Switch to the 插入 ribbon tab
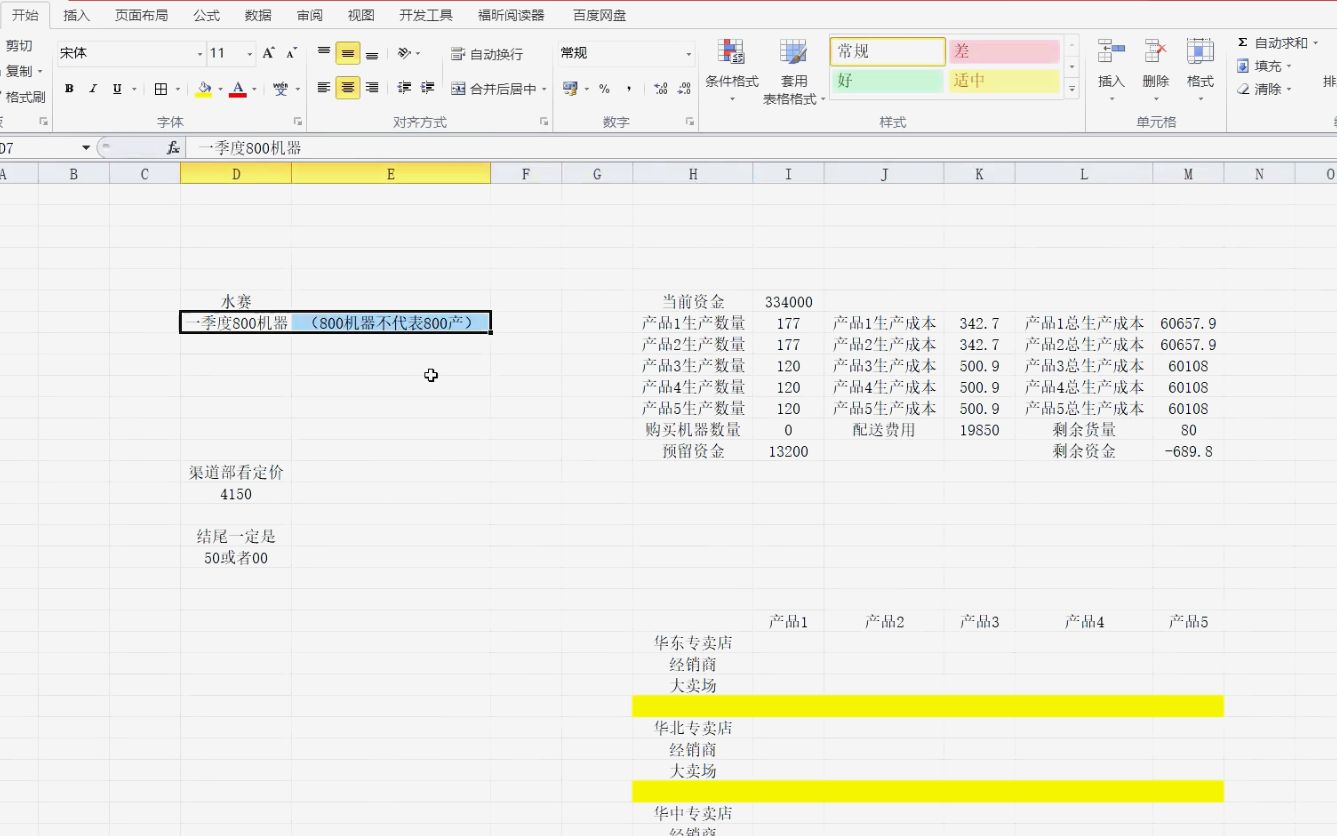The height and width of the screenshot is (836, 1337). tap(76, 15)
